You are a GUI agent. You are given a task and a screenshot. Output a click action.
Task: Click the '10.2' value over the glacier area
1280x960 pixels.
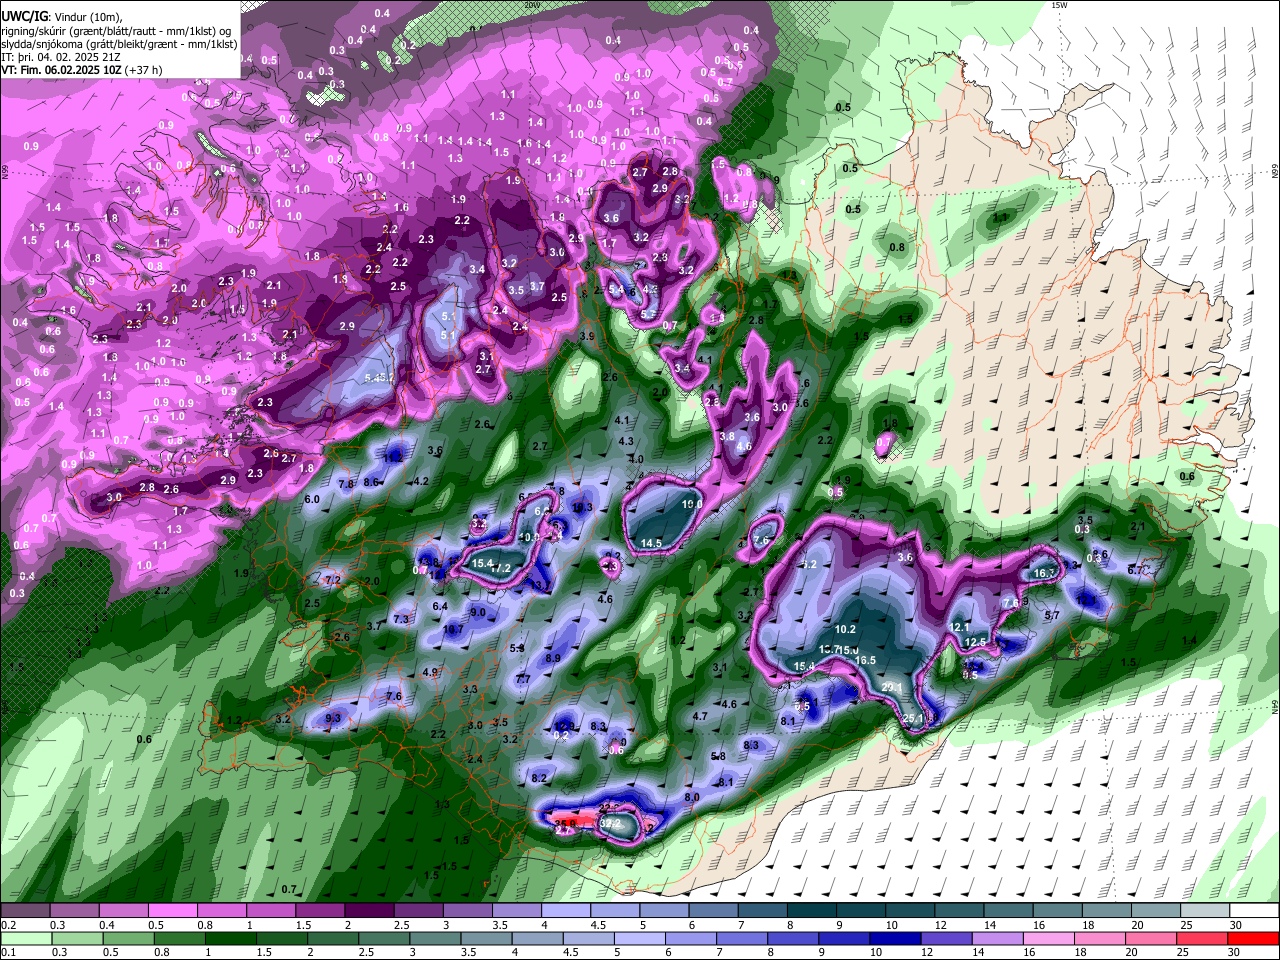pyautogui.click(x=845, y=629)
